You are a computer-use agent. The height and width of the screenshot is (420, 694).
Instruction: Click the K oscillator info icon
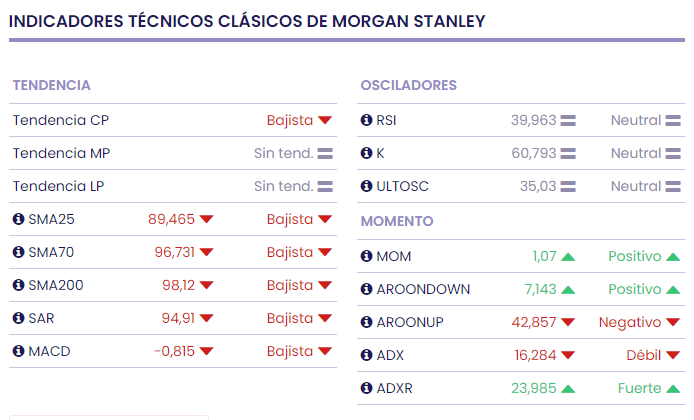[367, 154]
